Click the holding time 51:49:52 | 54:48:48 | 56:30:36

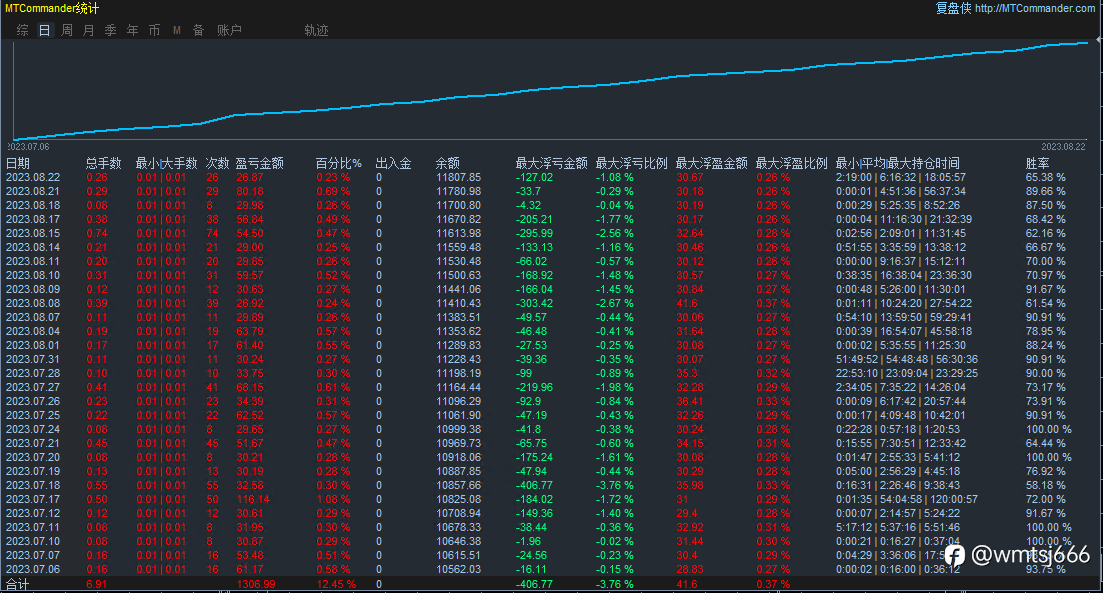click(x=907, y=359)
